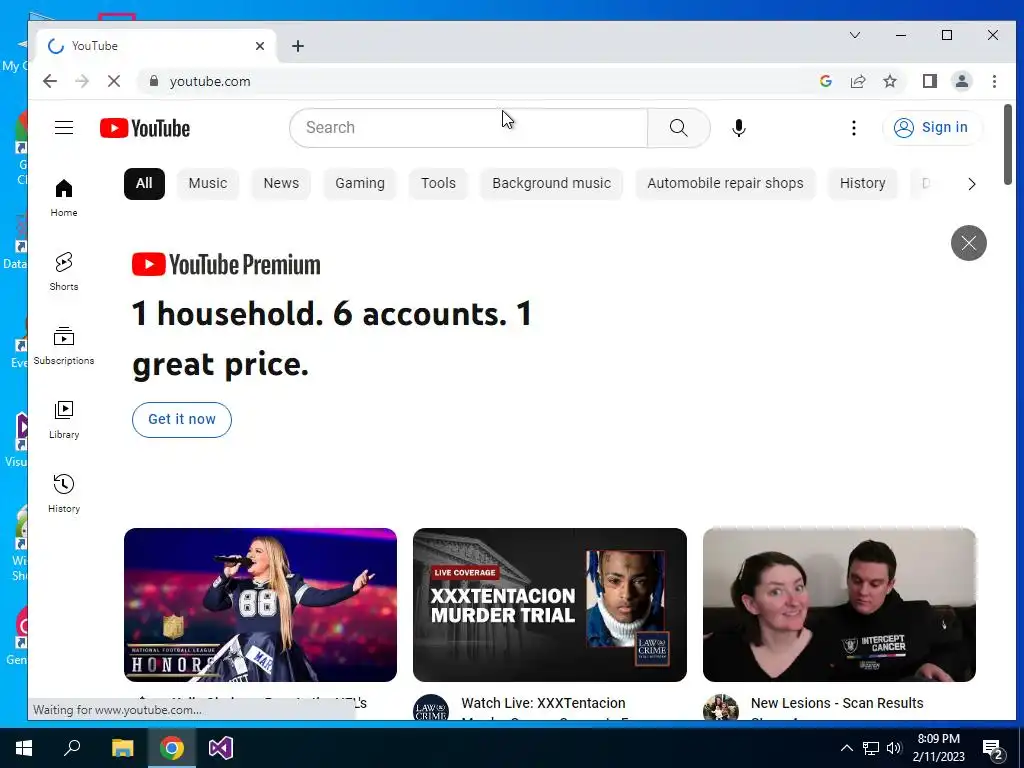This screenshot has height=768, width=1024.
Task: Click the search magnifier button
Action: [x=679, y=128]
